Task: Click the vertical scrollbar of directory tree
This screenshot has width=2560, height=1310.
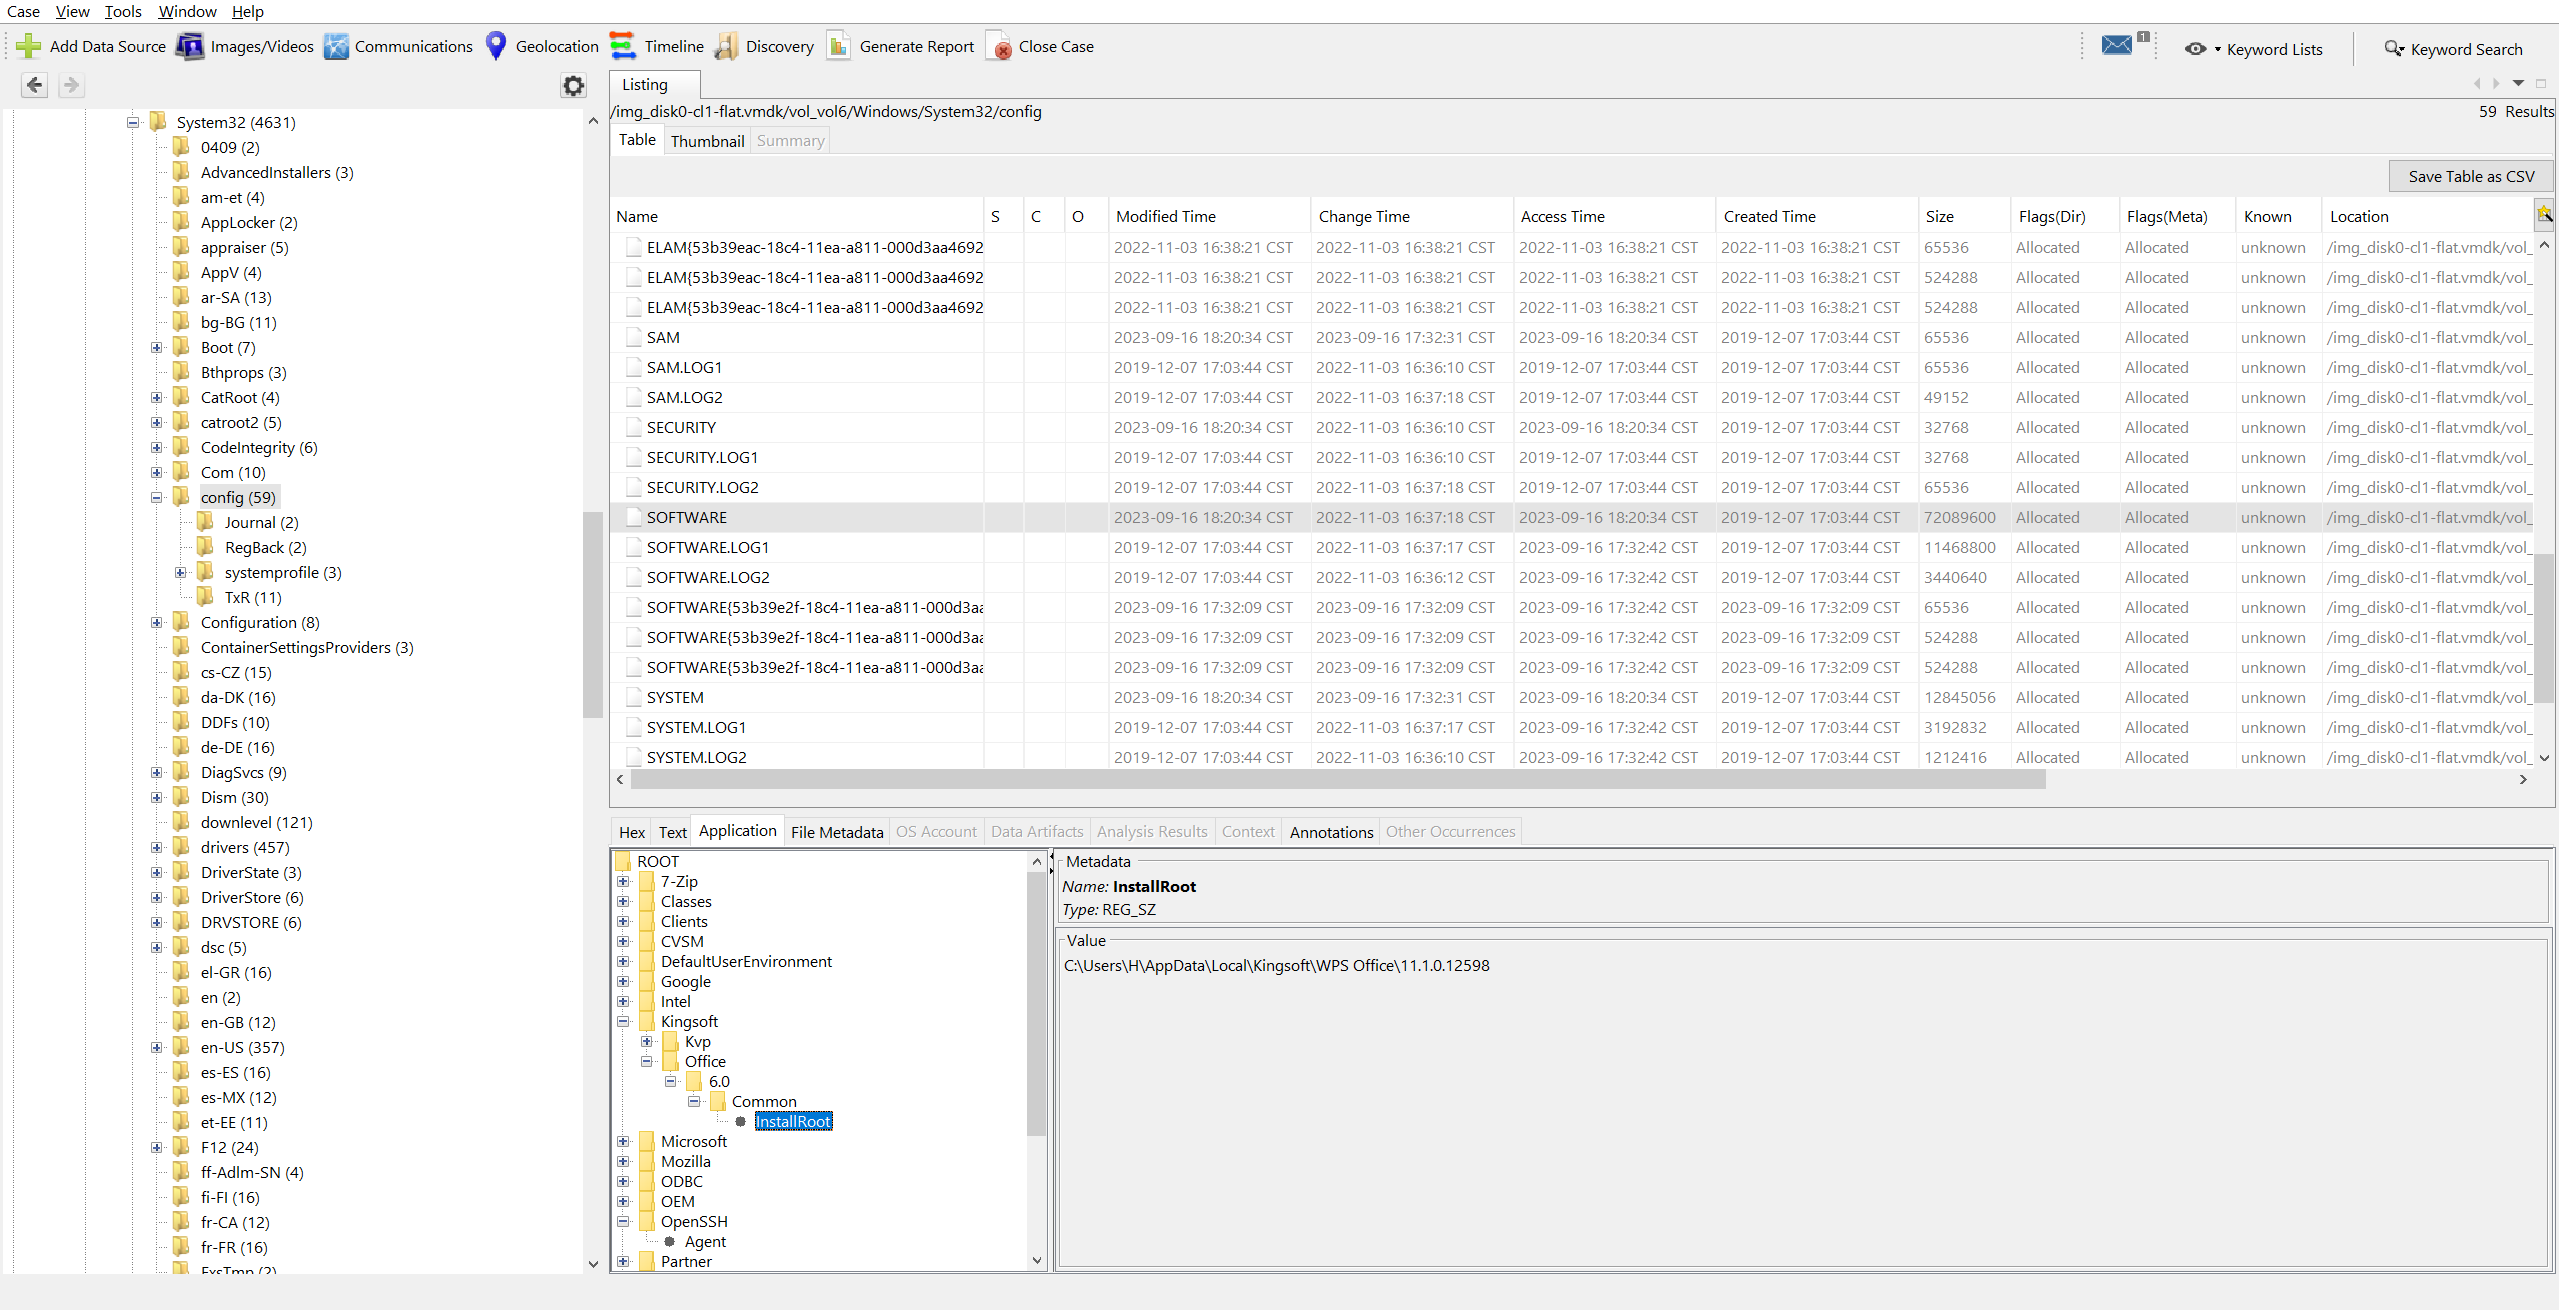Action: coord(592,615)
